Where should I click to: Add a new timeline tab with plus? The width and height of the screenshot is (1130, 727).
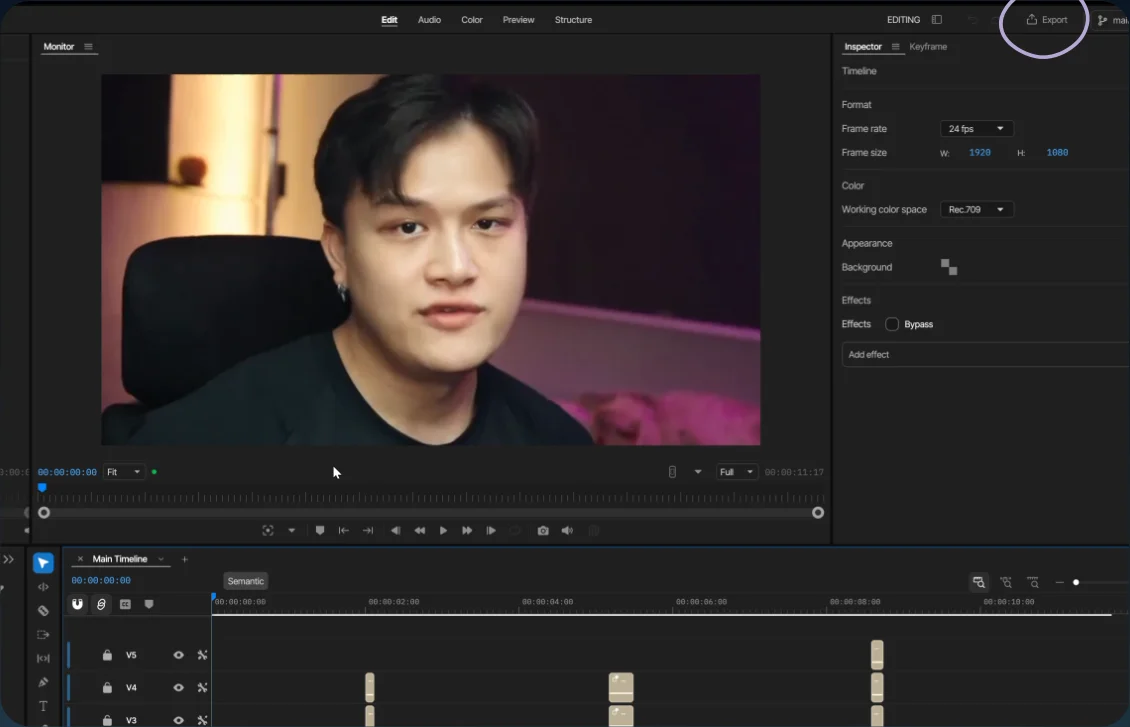pyautogui.click(x=184, y=559)
